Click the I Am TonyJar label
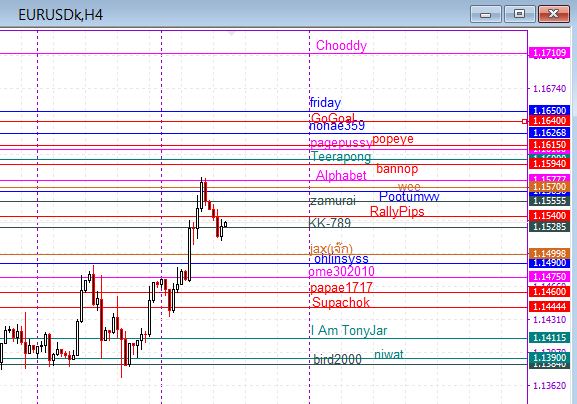Image resolution: width=577 pixels, height=404 pixels. [349, 330]
